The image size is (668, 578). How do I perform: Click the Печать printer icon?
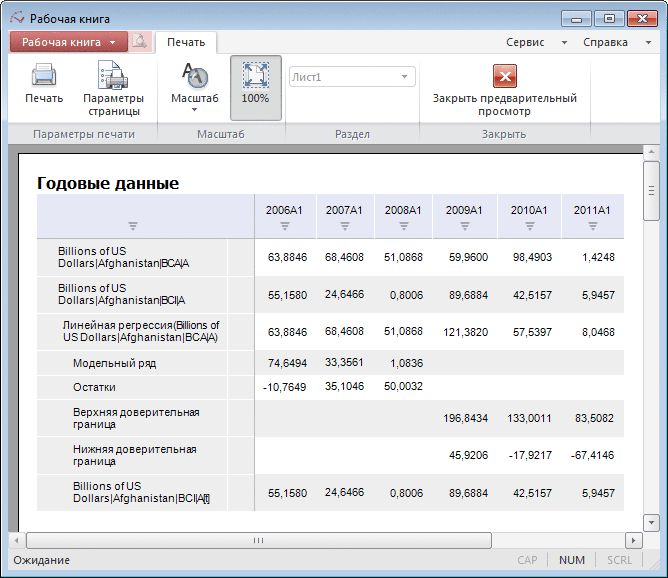click(43, 76)
